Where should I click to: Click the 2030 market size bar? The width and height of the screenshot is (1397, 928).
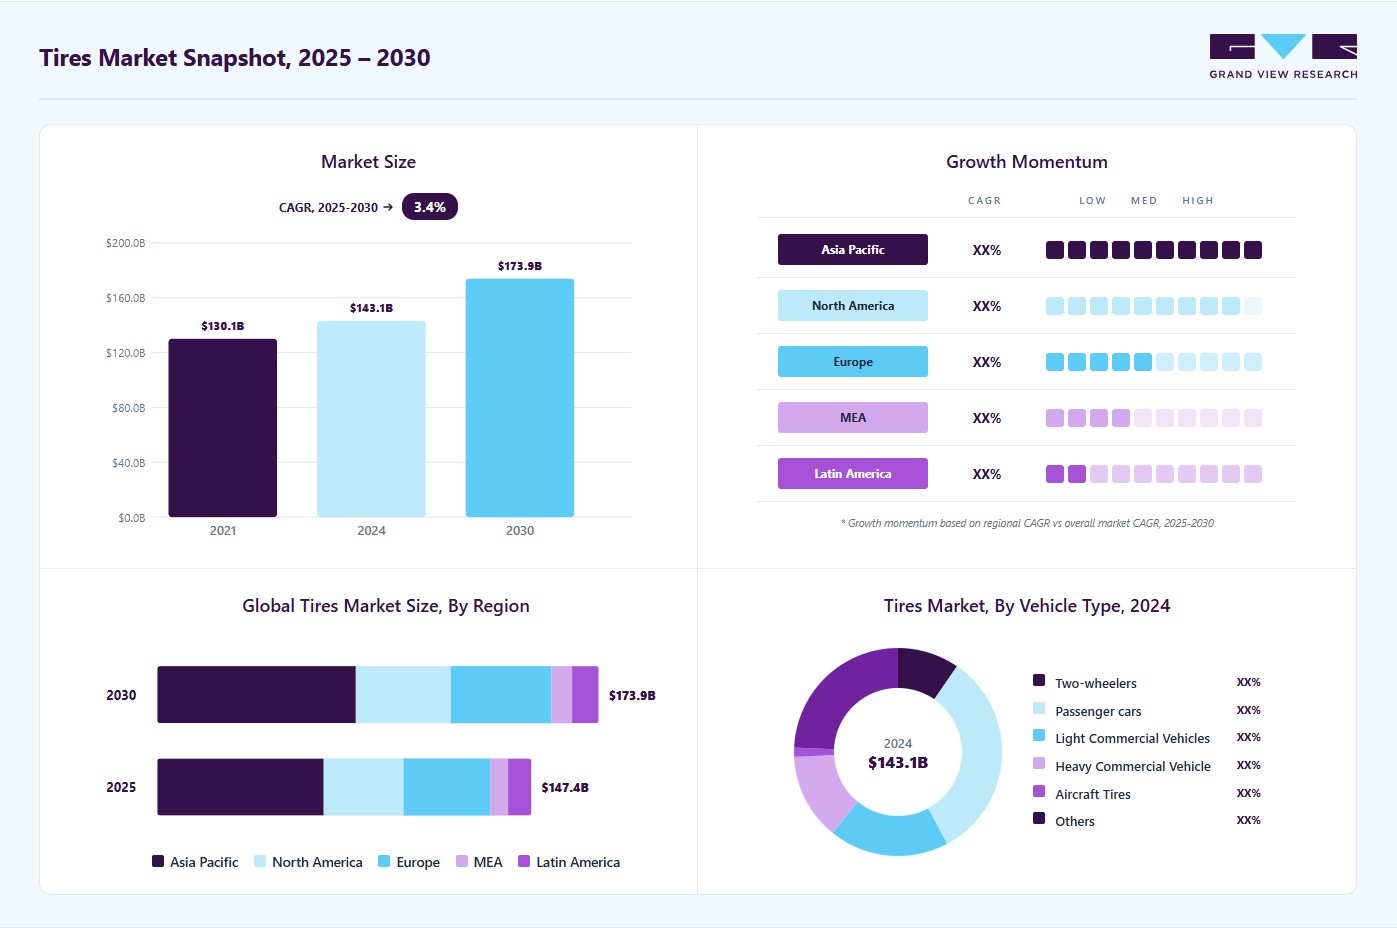(x=520, y=398)
